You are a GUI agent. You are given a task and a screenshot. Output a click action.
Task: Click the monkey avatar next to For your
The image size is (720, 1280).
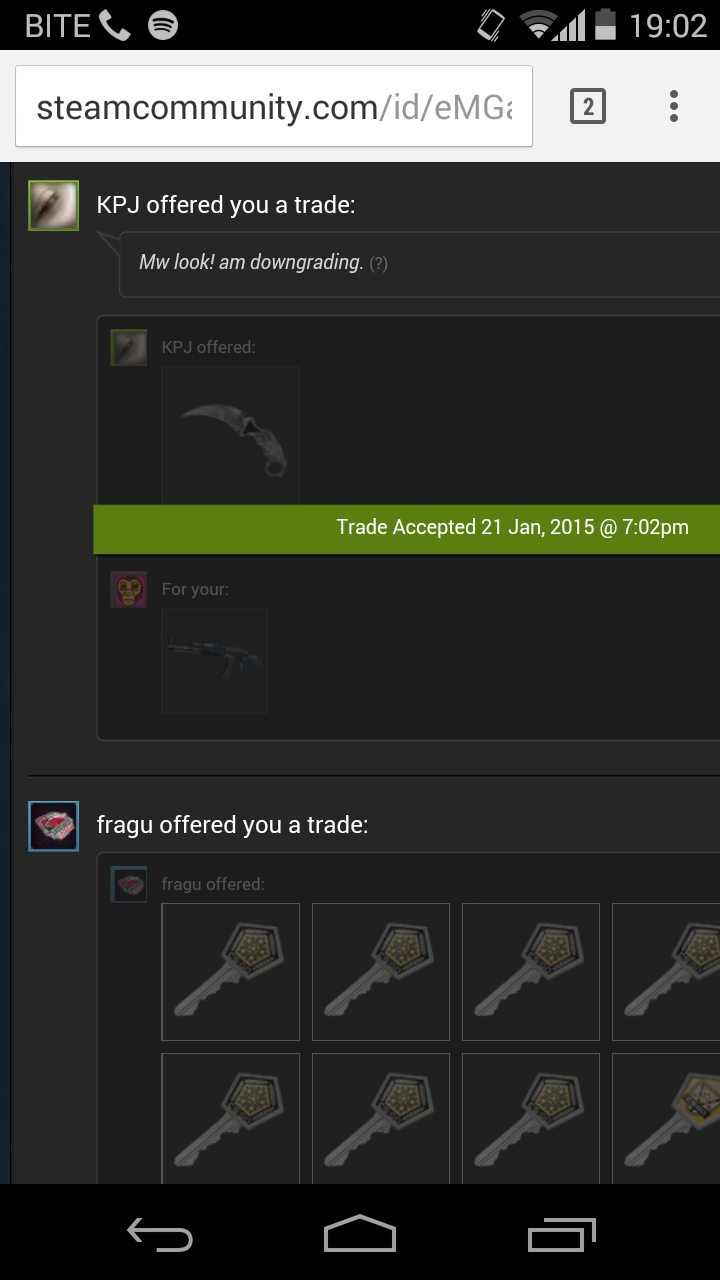point(129,590)
